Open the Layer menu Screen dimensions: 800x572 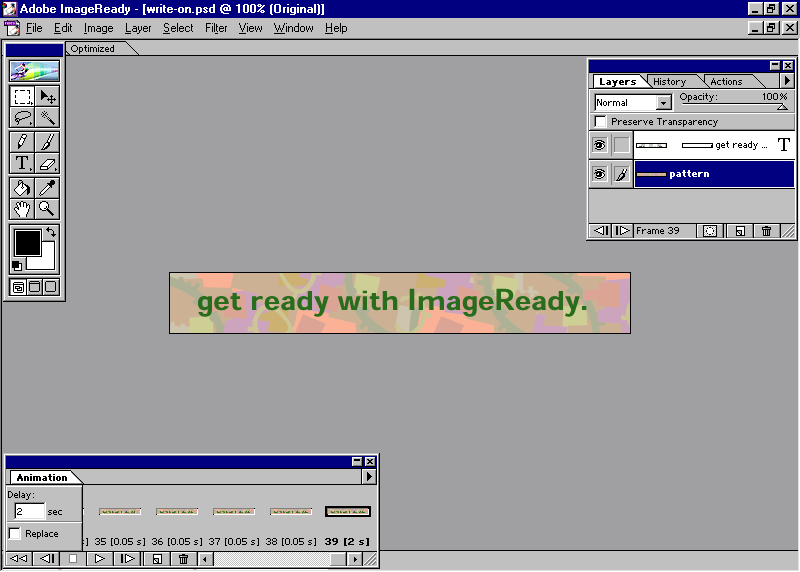click(138, 28)
